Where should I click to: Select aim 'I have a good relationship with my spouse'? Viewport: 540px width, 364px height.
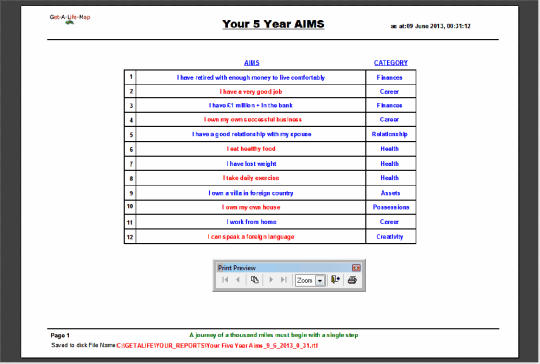point(252,134)
